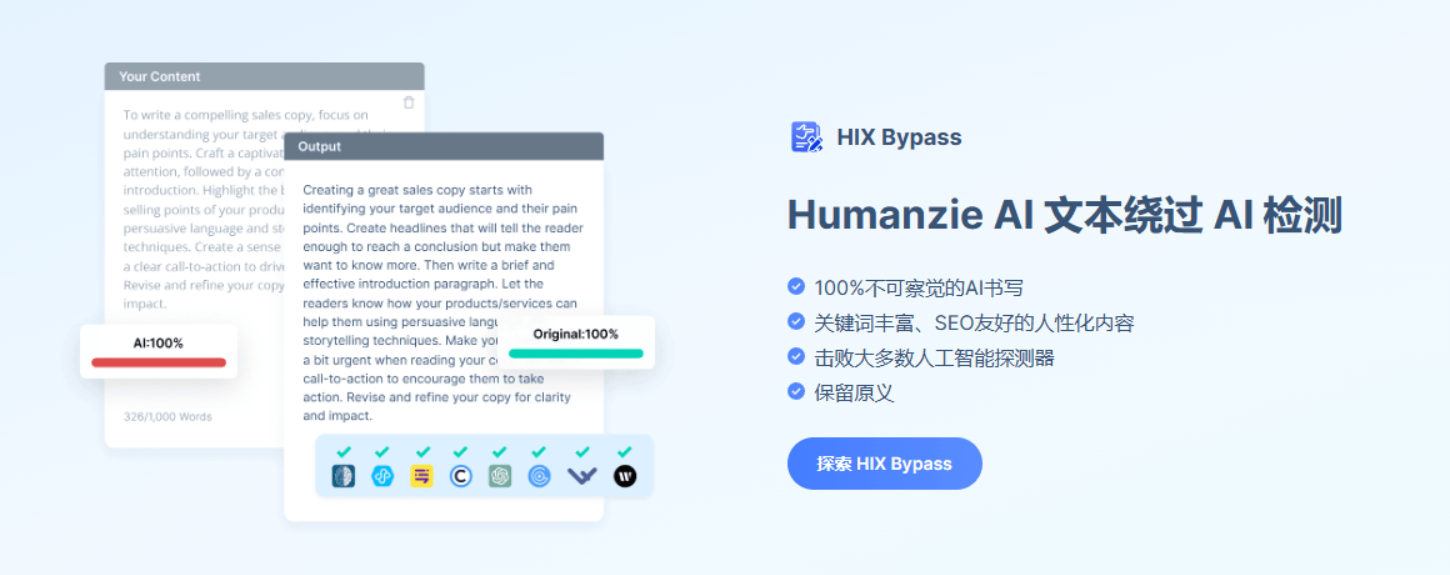The height and width of the screenshot is (575, 1450).
Task: Click the green checkmark above the letter C icon
Action: tap(460, 452)
